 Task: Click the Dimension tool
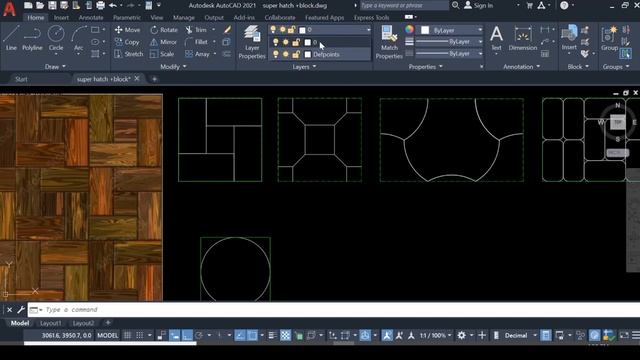(x=523, y=38)
